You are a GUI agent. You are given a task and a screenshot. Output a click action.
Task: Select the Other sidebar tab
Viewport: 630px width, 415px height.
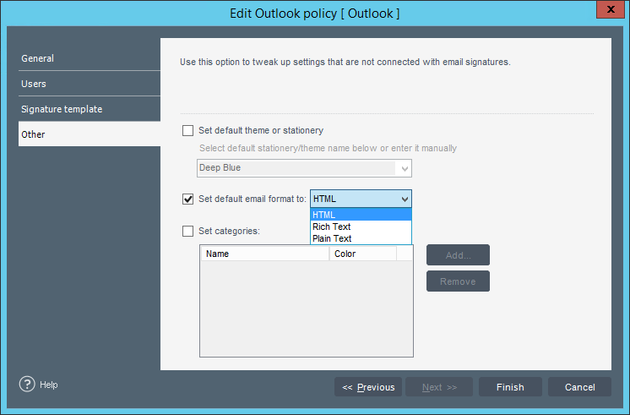coord(89,134)
